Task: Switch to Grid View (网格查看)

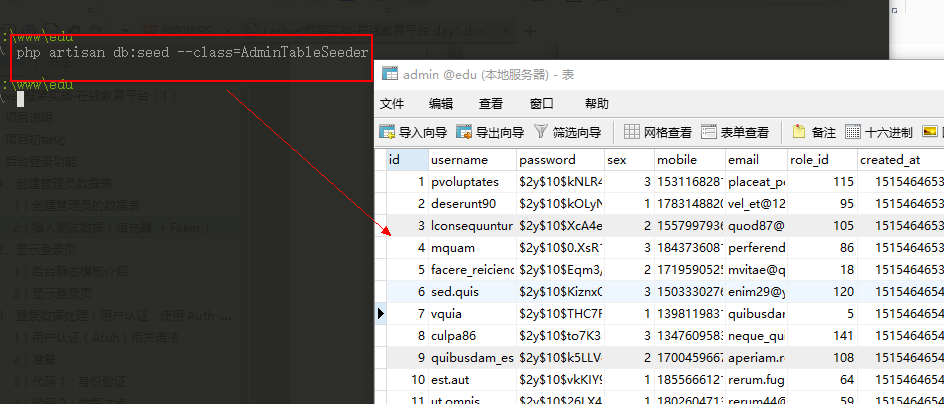Action: click(632, 132)
